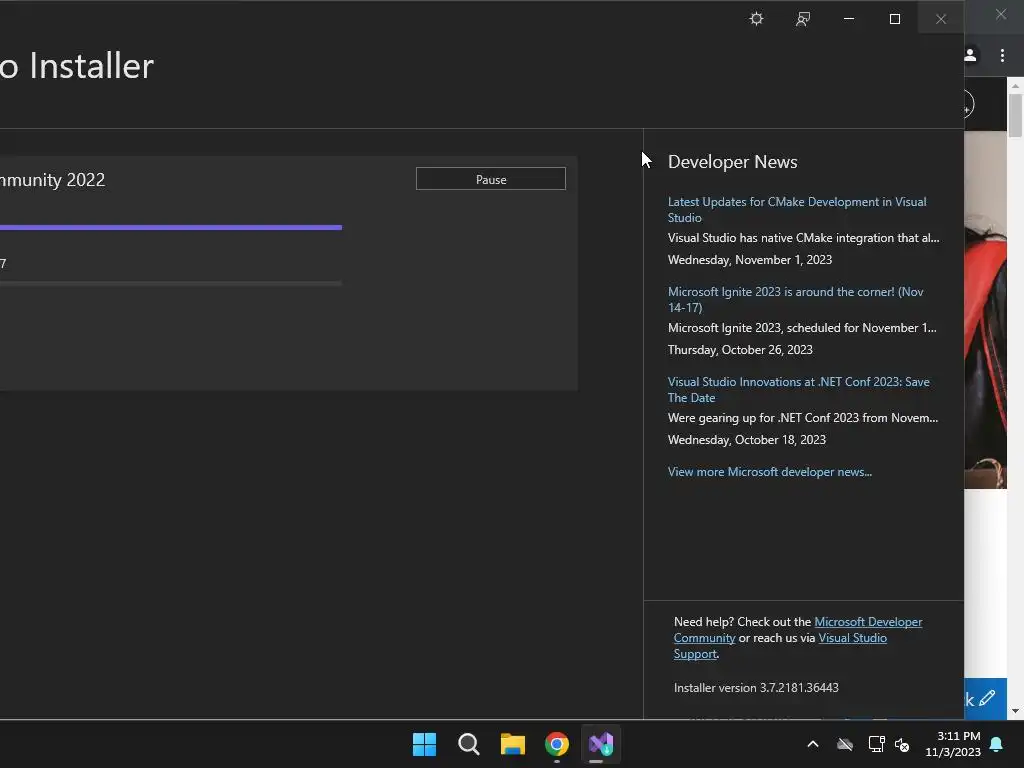Click the photo thumbnail in the browser window

coord(985,310)
